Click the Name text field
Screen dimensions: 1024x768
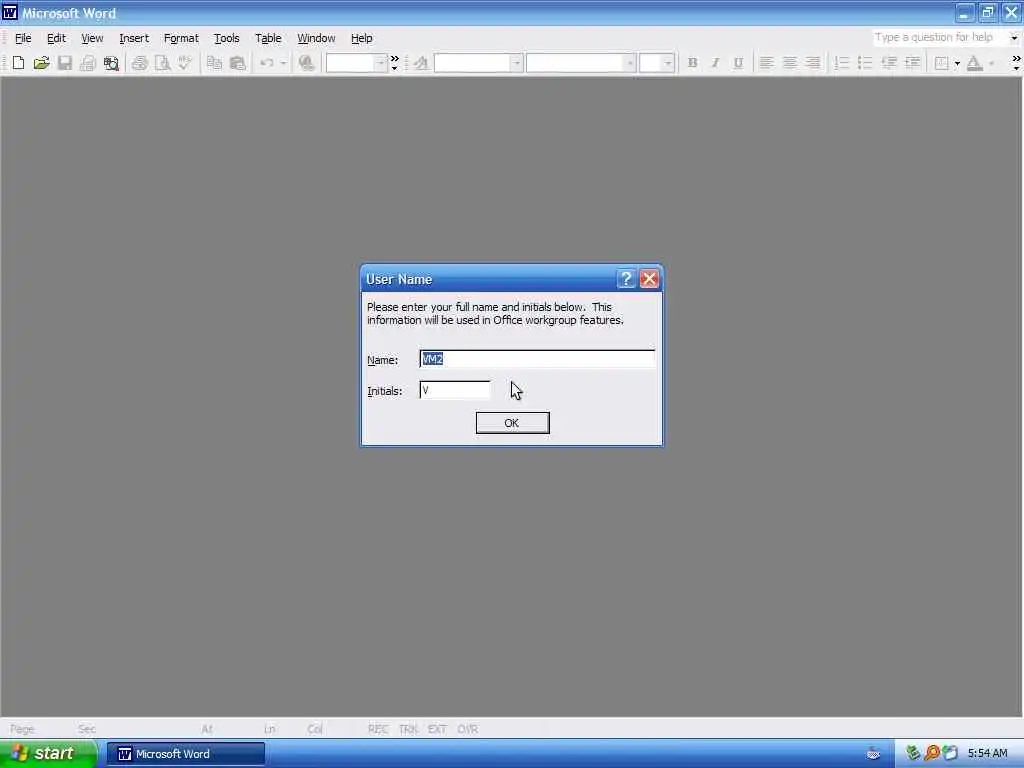point(537,359)
